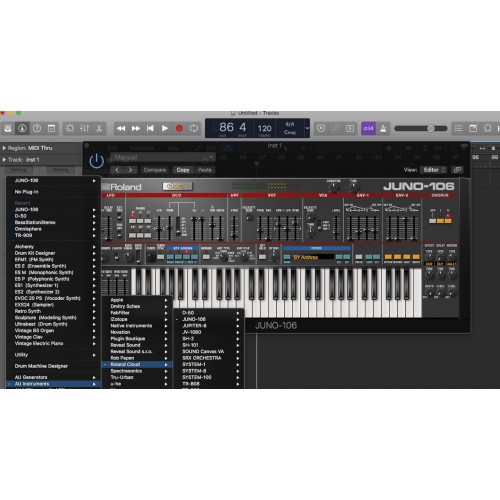This screenshot has width=500, height=500.
Task: Open the Editors scissors icon
Action: [99, 128]
